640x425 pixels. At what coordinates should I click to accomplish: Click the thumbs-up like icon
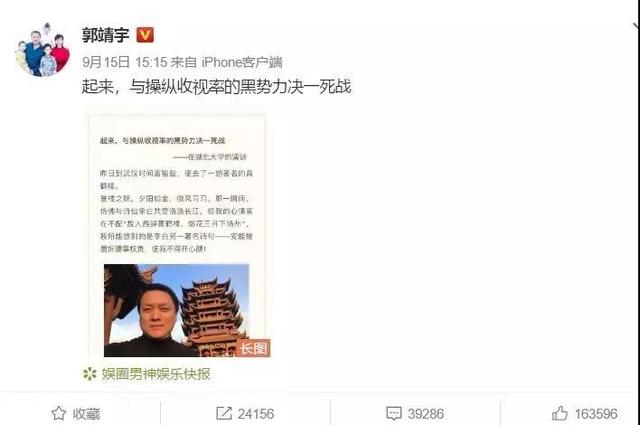pos(560,414)
